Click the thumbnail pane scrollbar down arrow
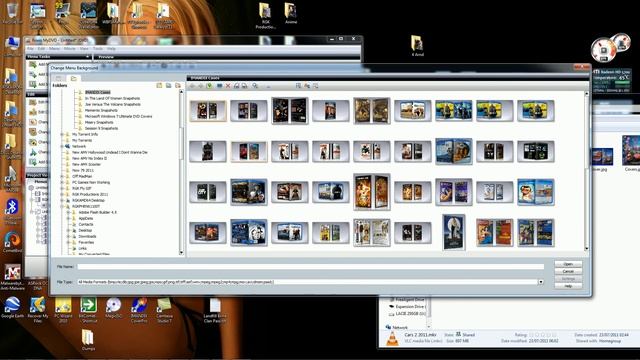The height and width of the screenshot is (360, 640). coord(587,248)
